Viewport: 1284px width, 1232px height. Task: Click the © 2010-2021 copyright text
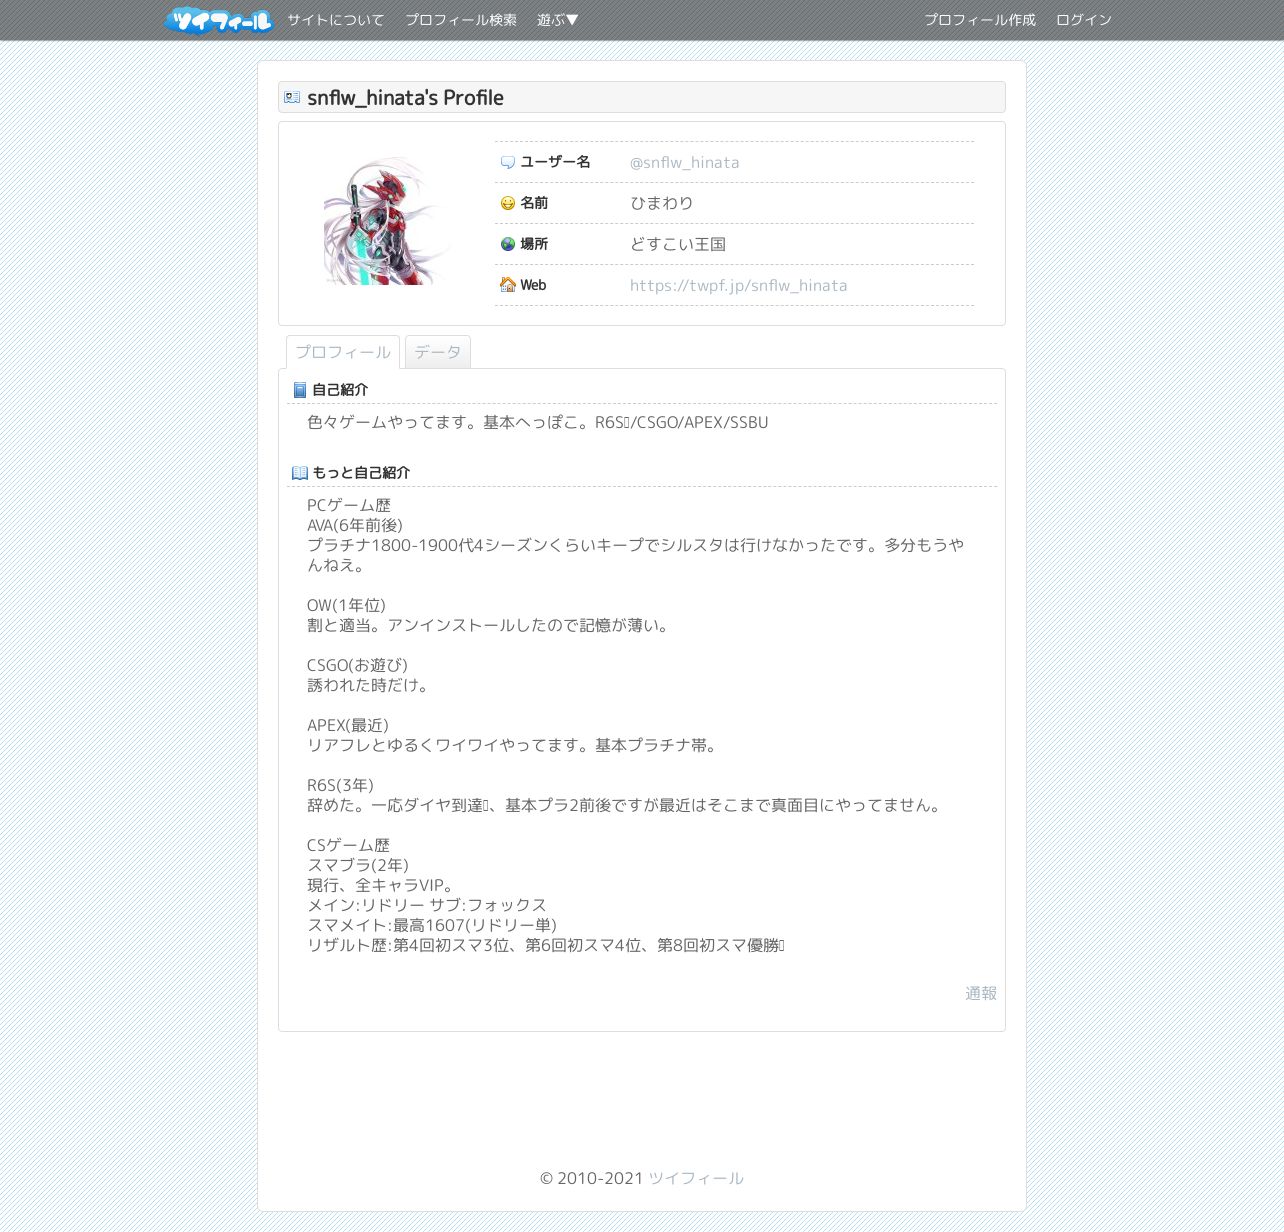tap(591, 1178)
